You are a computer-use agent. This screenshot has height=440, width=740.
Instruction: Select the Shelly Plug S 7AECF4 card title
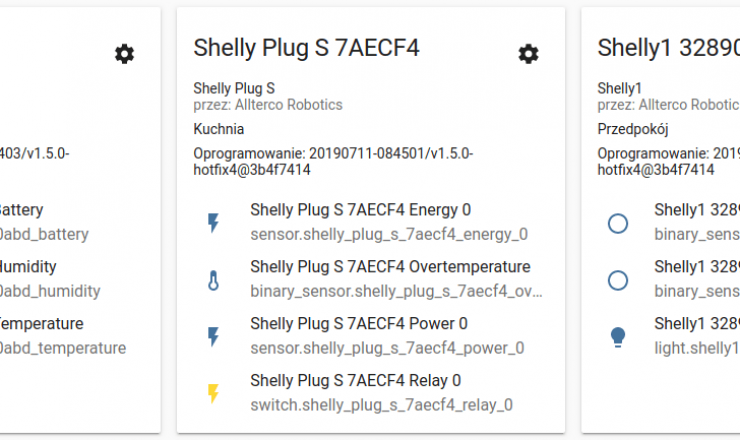click(x=306, y=48)
